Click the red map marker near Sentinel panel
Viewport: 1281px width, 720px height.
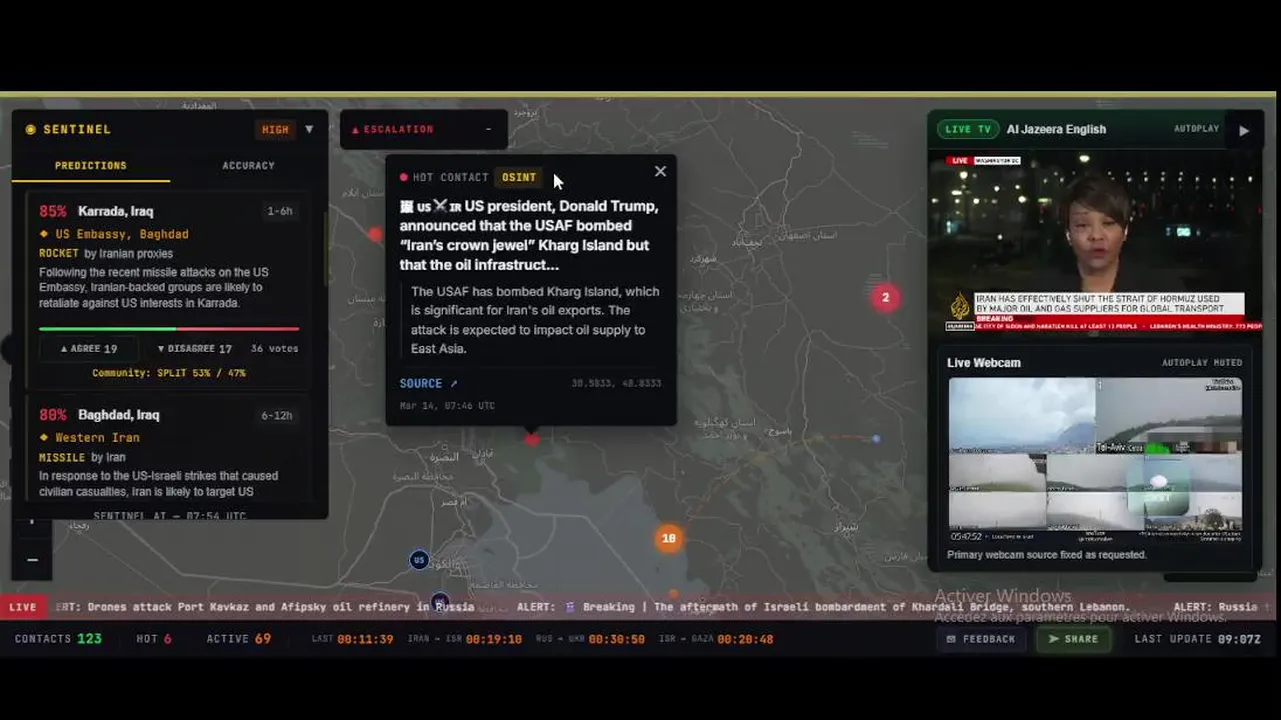tap(375, 235)
